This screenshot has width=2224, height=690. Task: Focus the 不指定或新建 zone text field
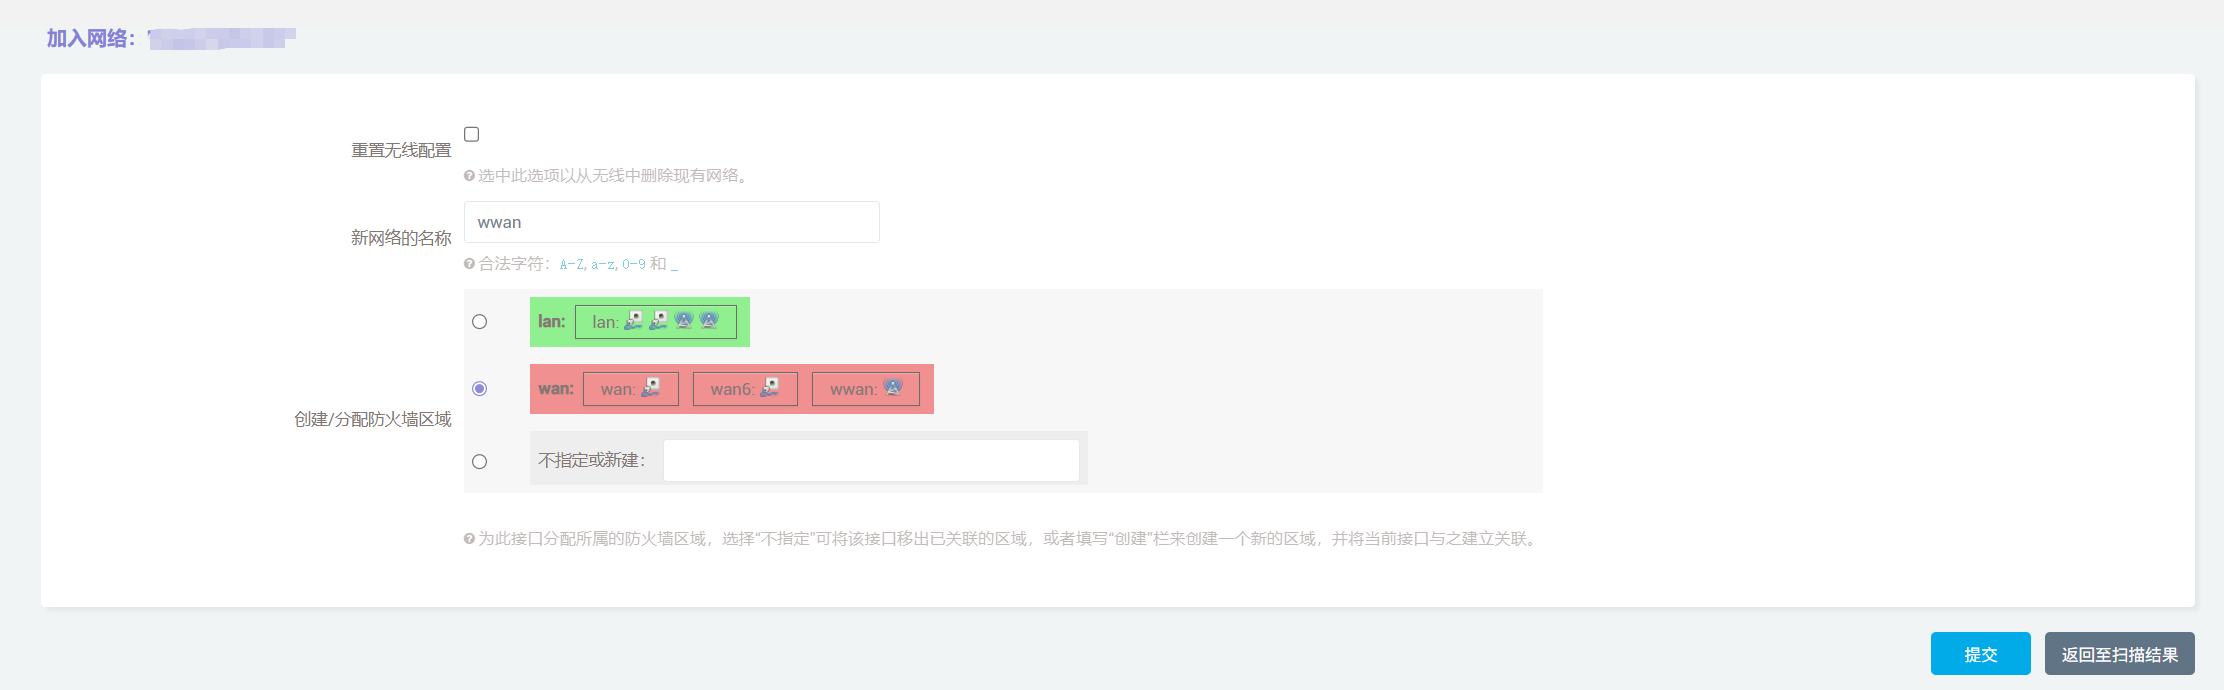coord(871,461)
